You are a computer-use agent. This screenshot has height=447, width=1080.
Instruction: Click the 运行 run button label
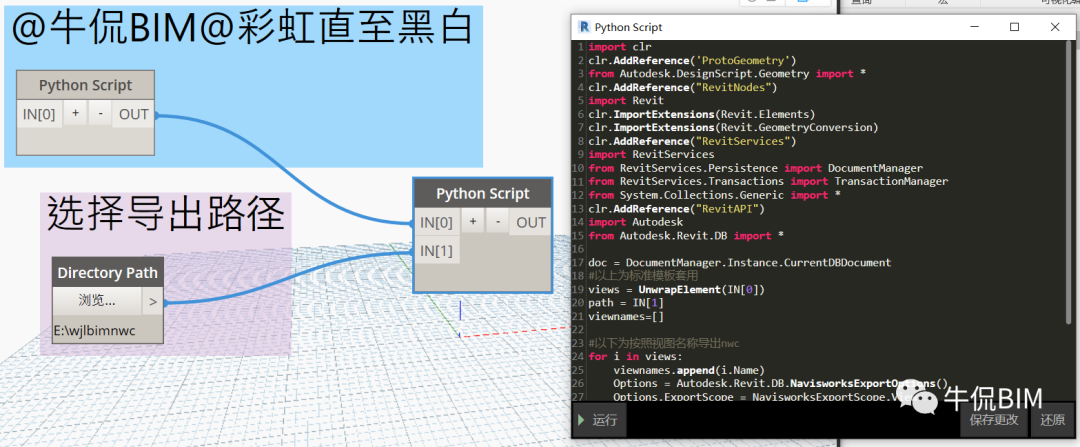point(605,420)
